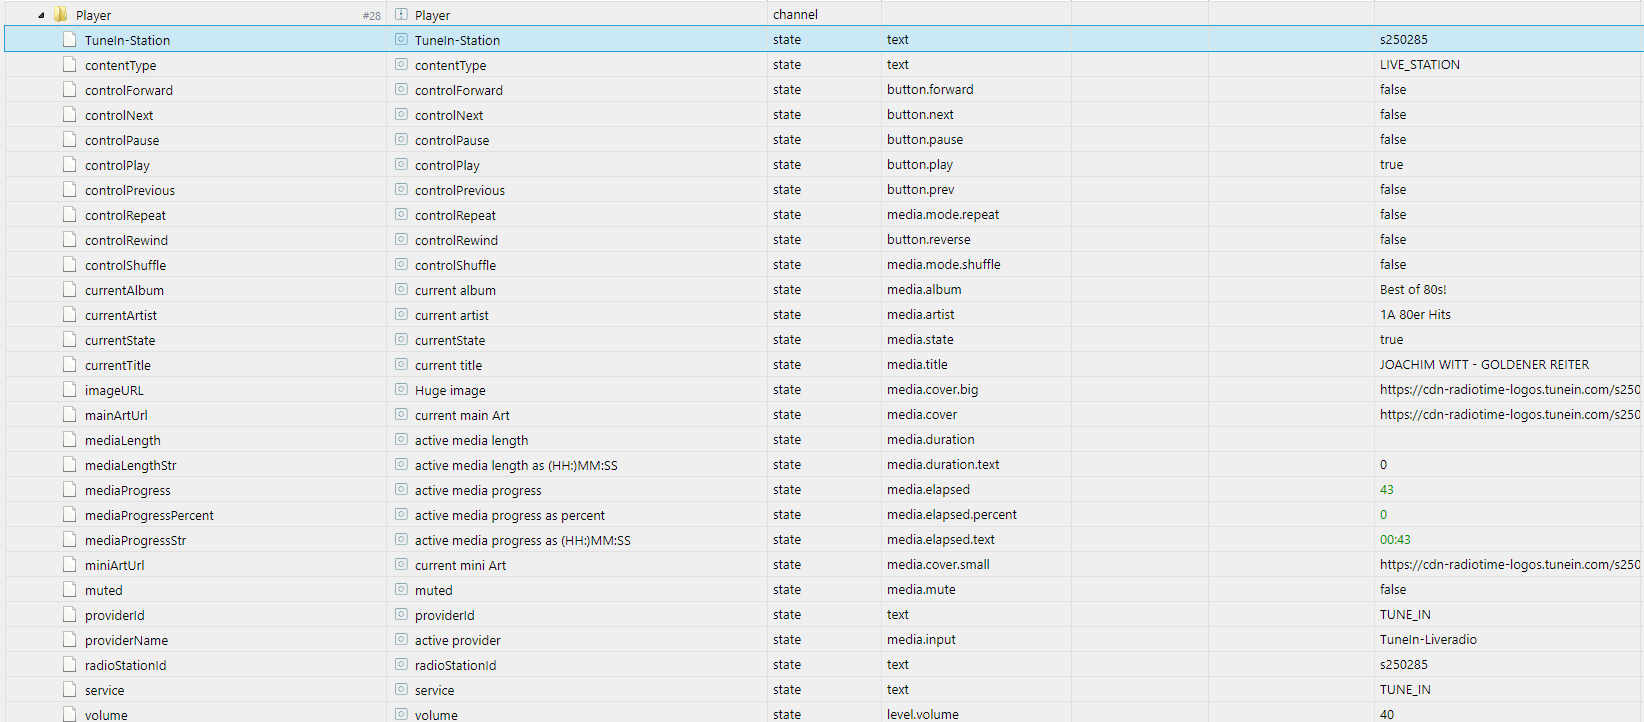Click the Player folder label
Screen dimensions: 1644x722
[93, 15]
